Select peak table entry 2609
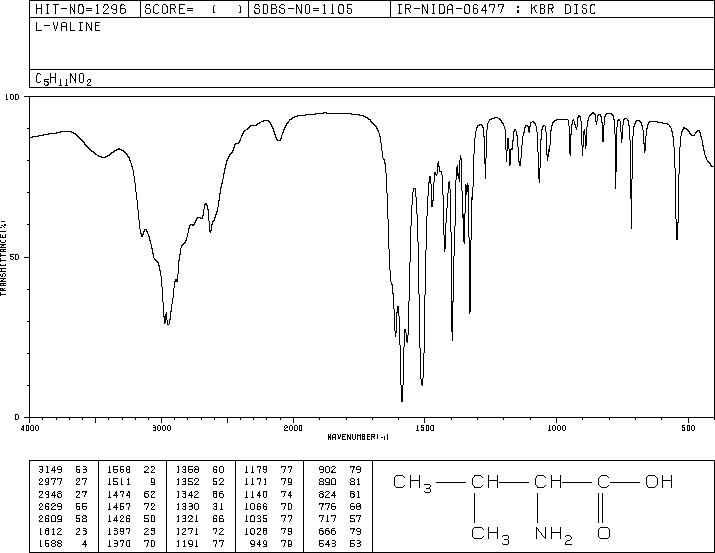This screenshot has height=553, width=715. coord(50,519)
